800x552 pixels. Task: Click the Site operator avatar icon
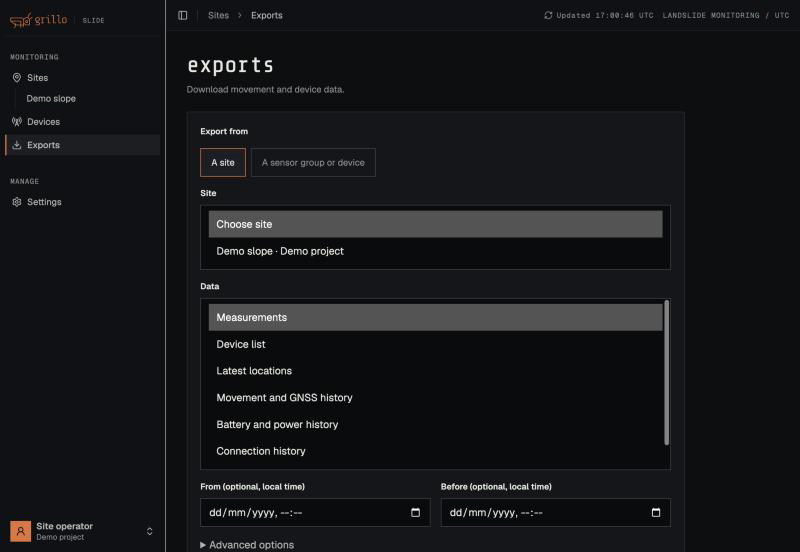point(20,531)
